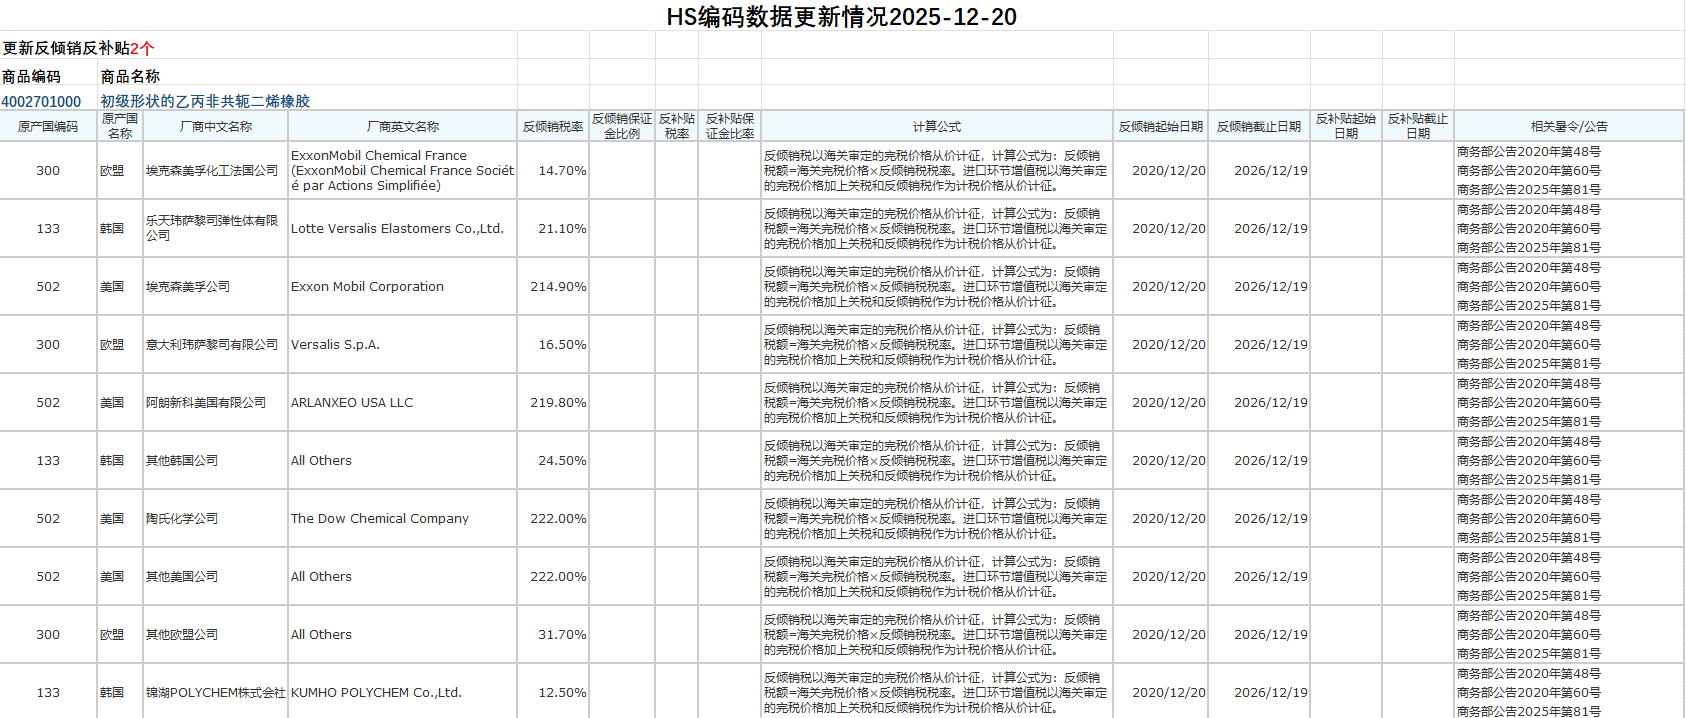
Task: Select cell 其他欧盟公司
Action: click(216, 635)
